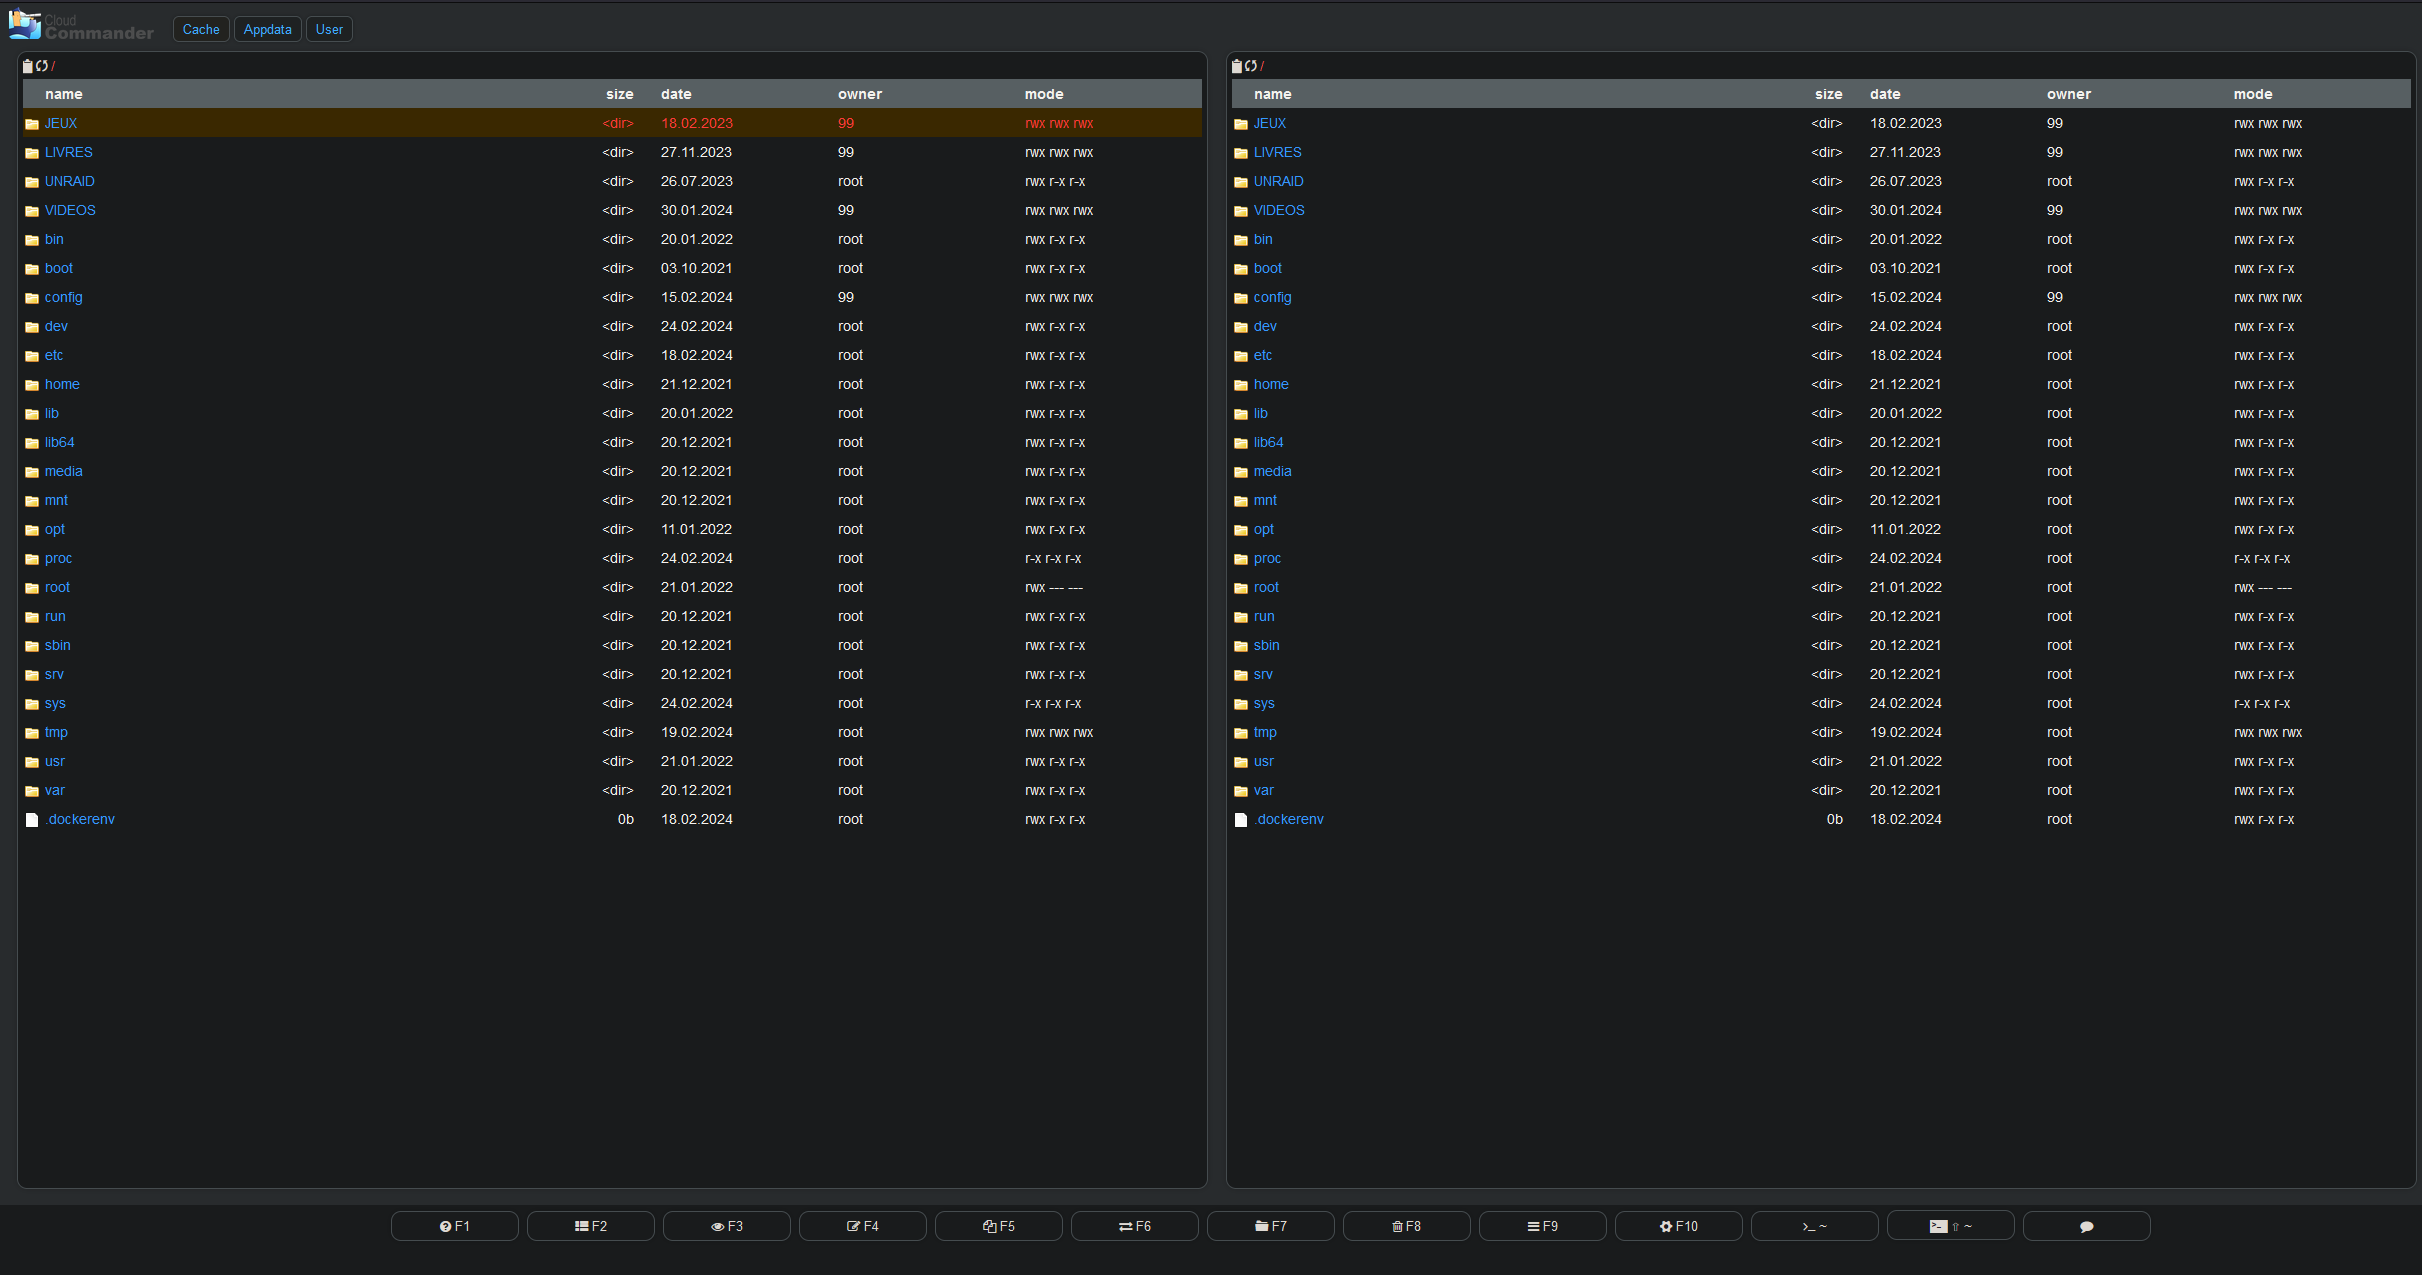Select 'mnt' folder name in right panel
This screenshot has width=2422, height=1275.
coord(1265,500)
